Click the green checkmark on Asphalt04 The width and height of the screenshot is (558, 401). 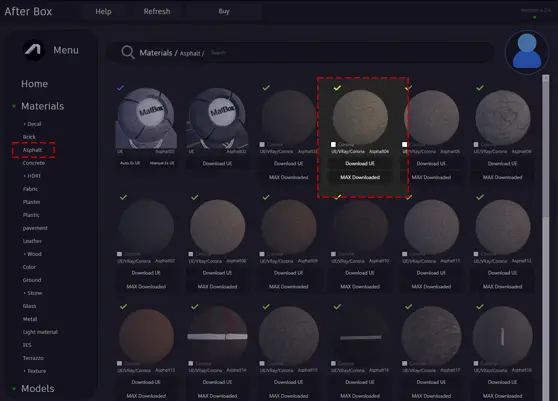337,88
